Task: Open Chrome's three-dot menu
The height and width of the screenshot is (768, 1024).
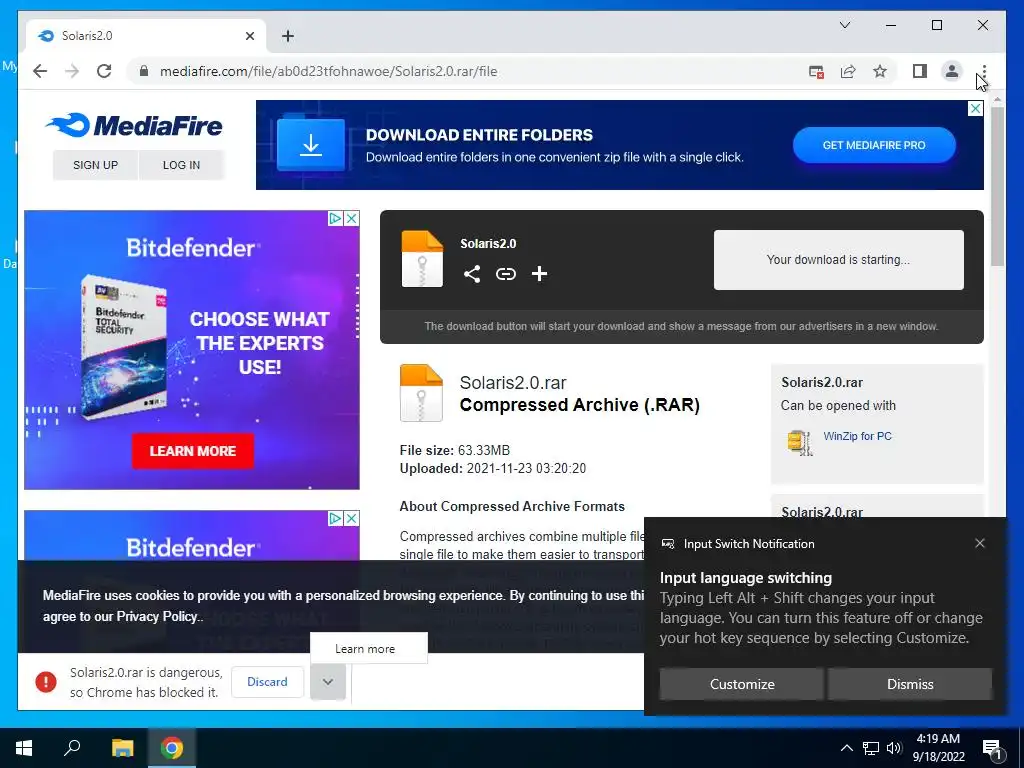Action: (x=984, y=71)
